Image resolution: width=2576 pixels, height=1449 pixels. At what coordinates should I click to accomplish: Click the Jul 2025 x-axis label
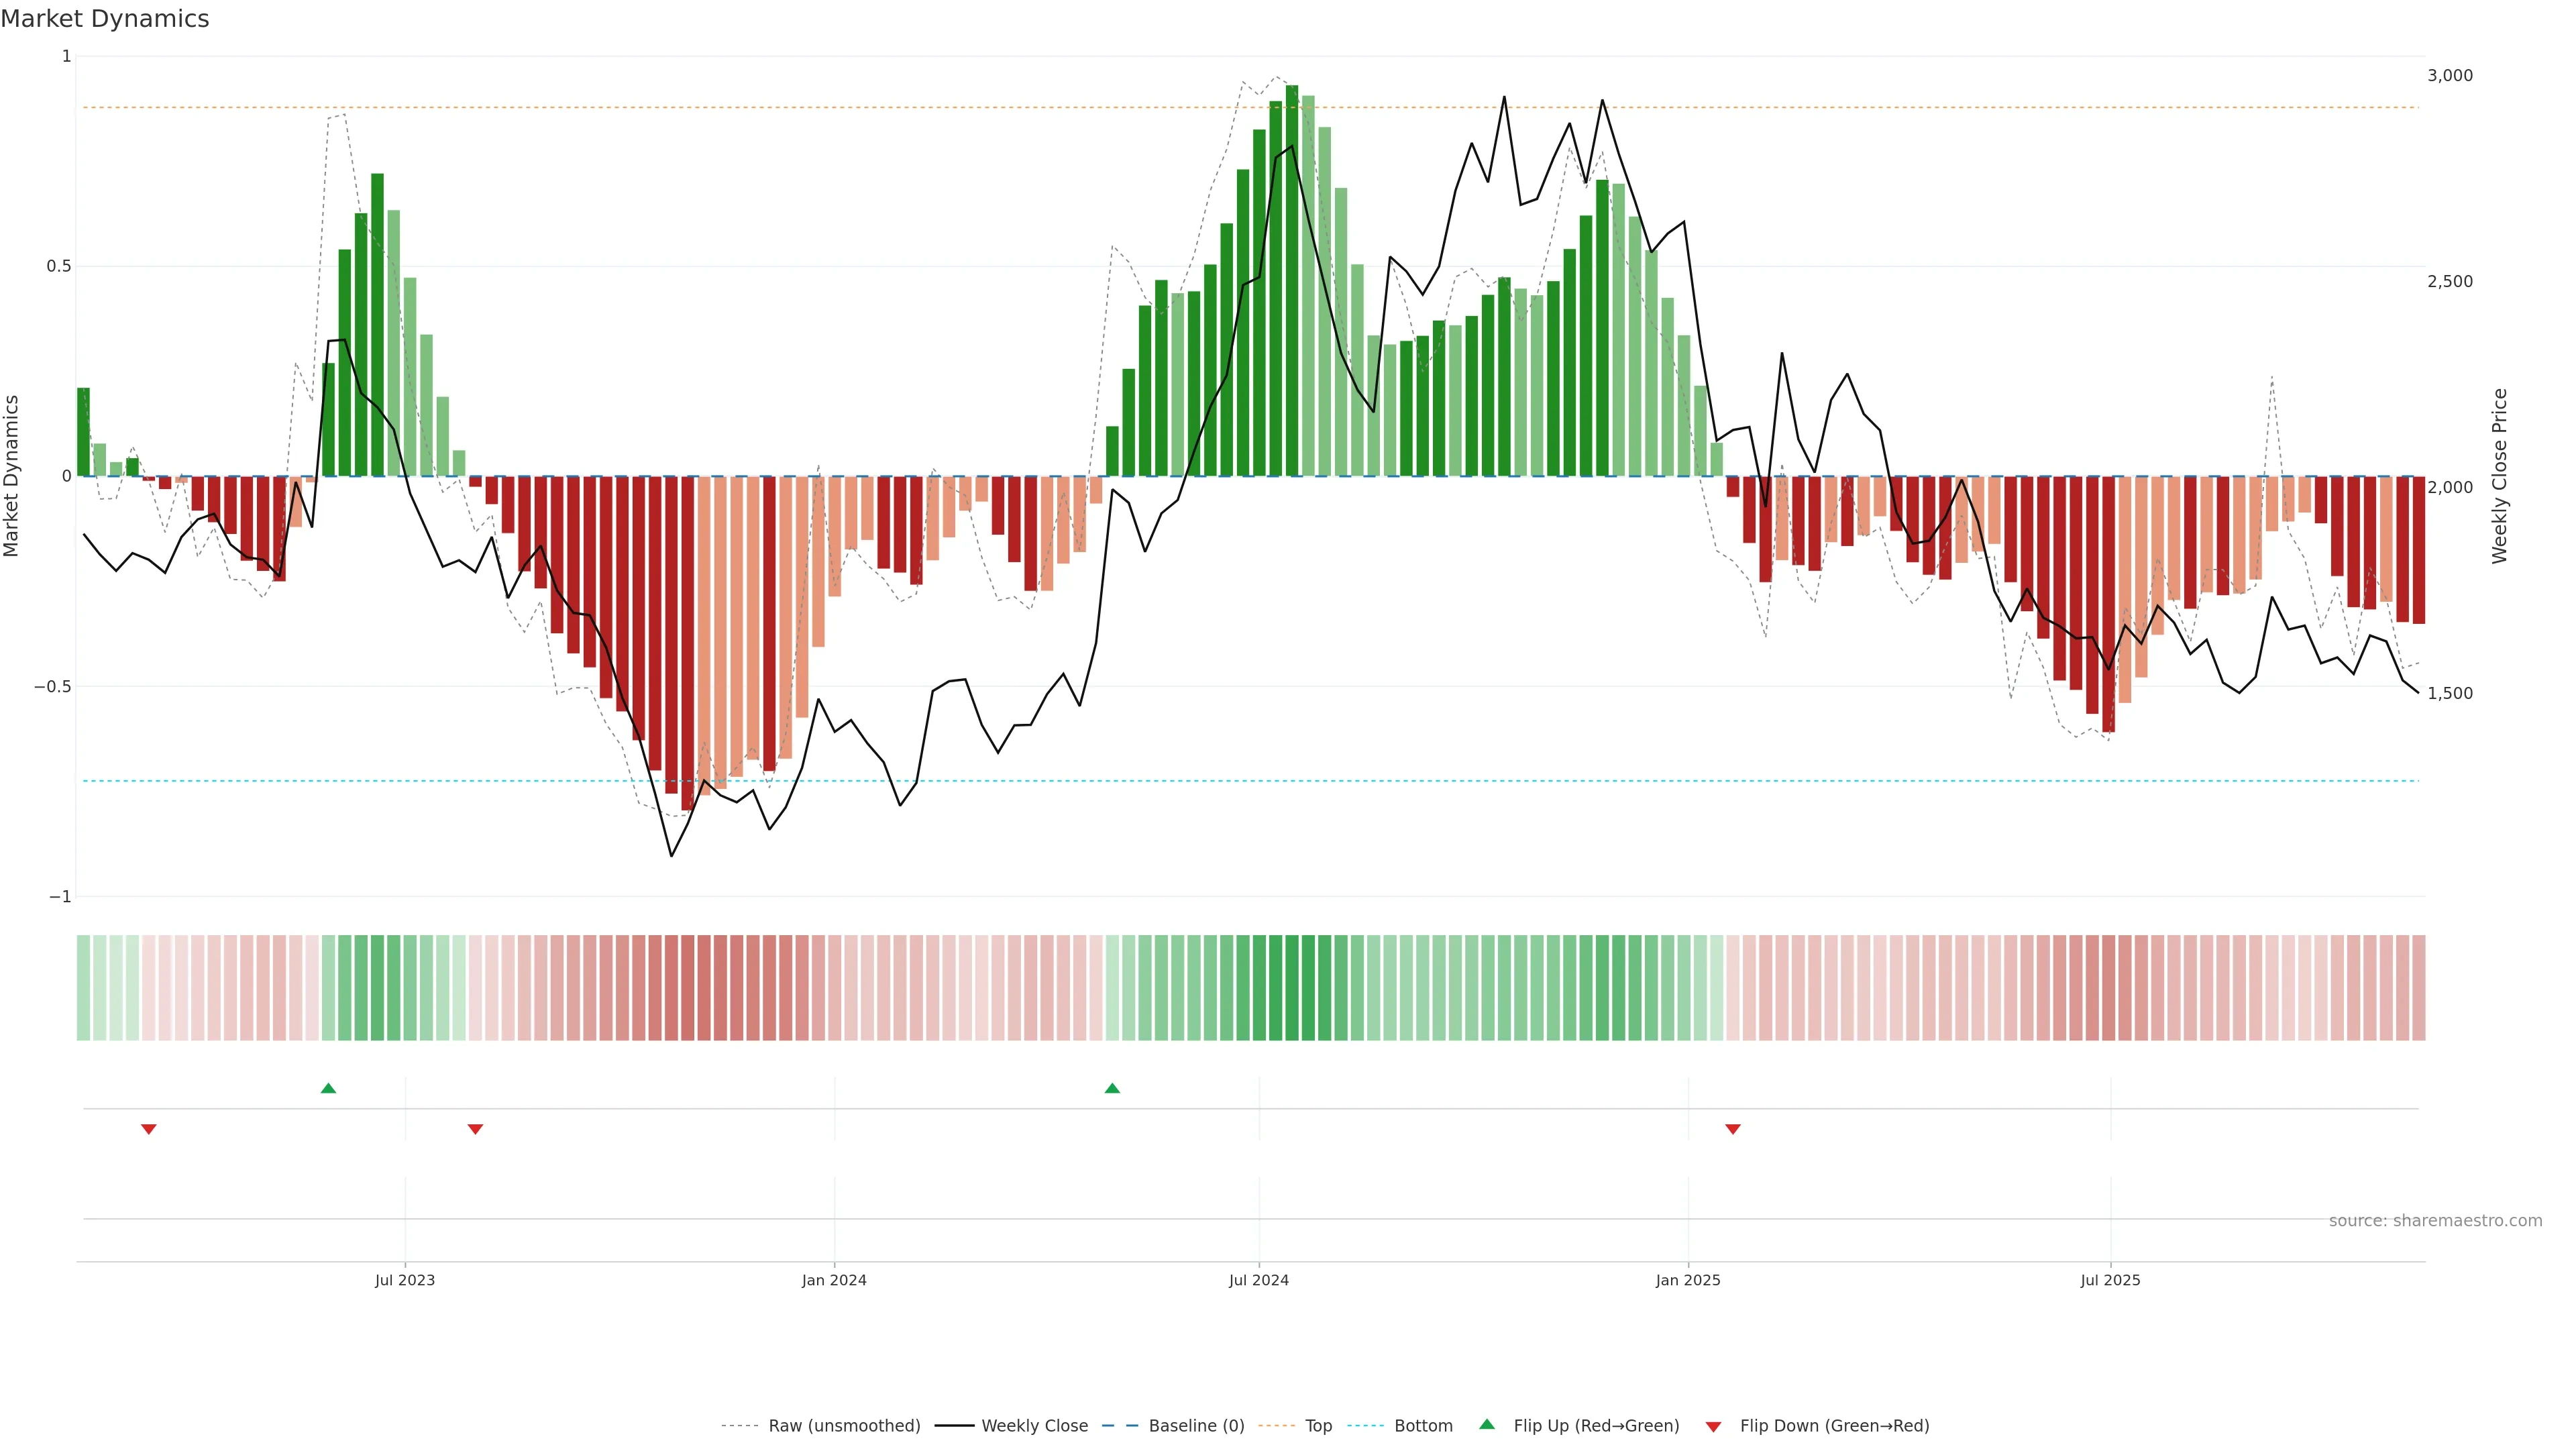click(x=2110, y=1280)
